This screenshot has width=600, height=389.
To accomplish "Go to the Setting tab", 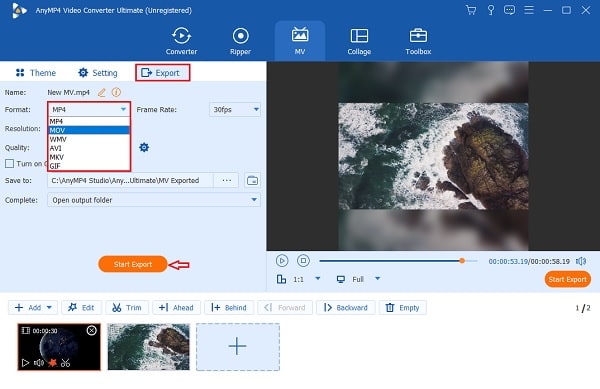I will tap(98, 73).
